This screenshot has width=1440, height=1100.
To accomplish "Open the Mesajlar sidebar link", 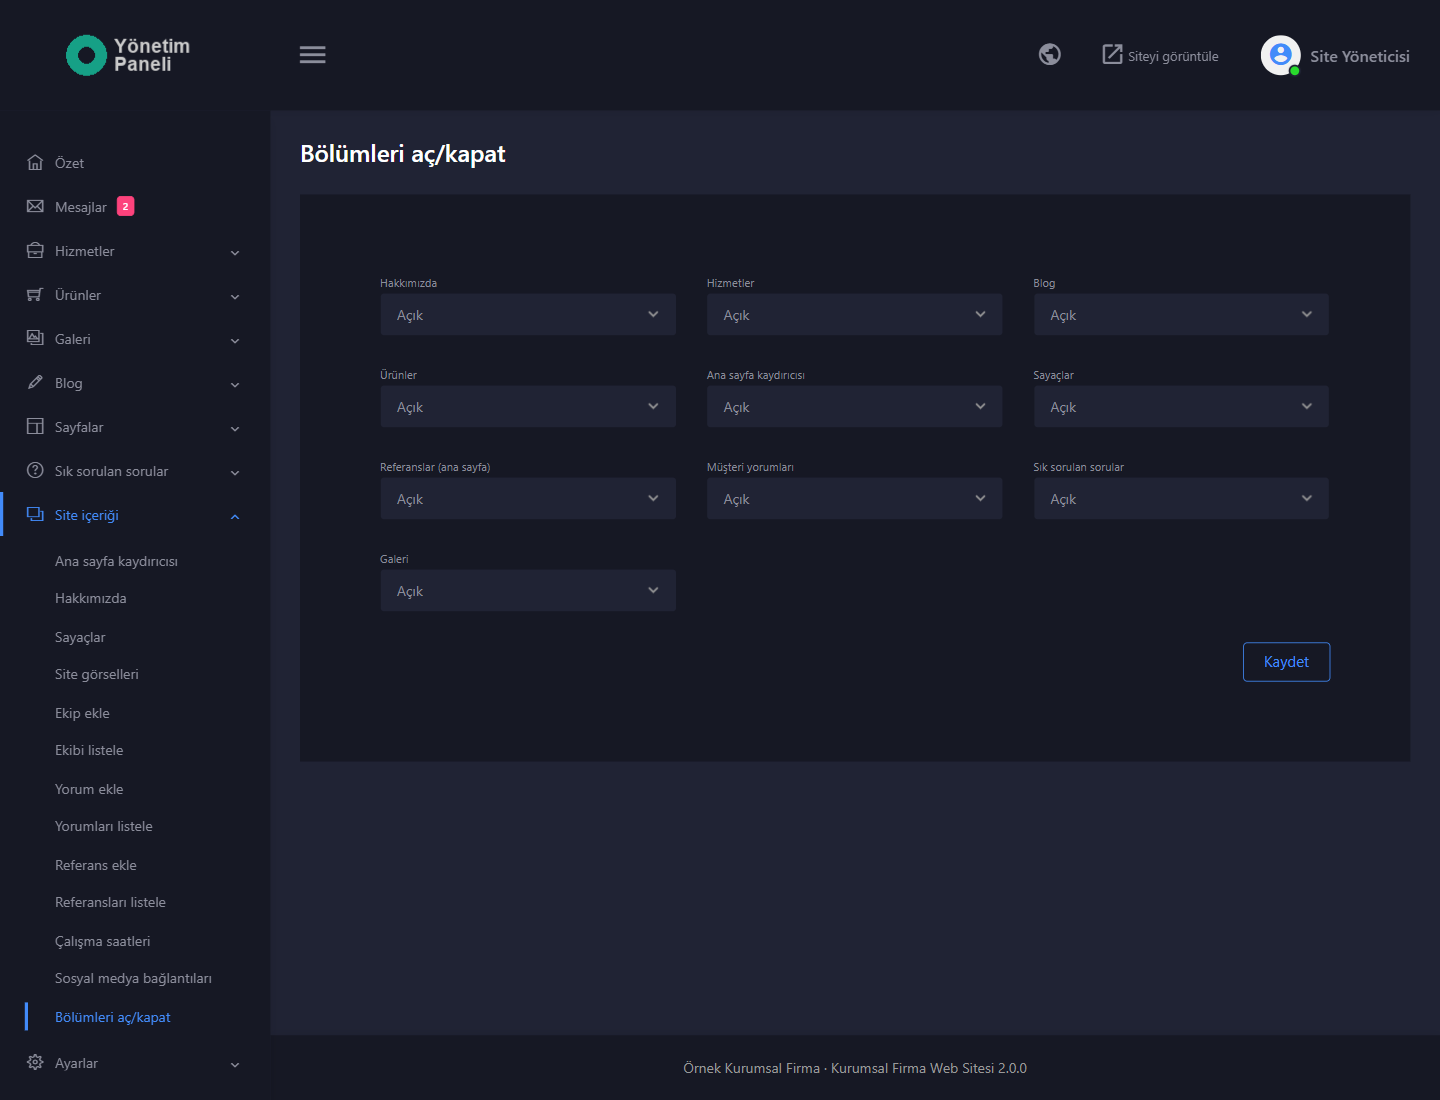I will click(81, 207).
